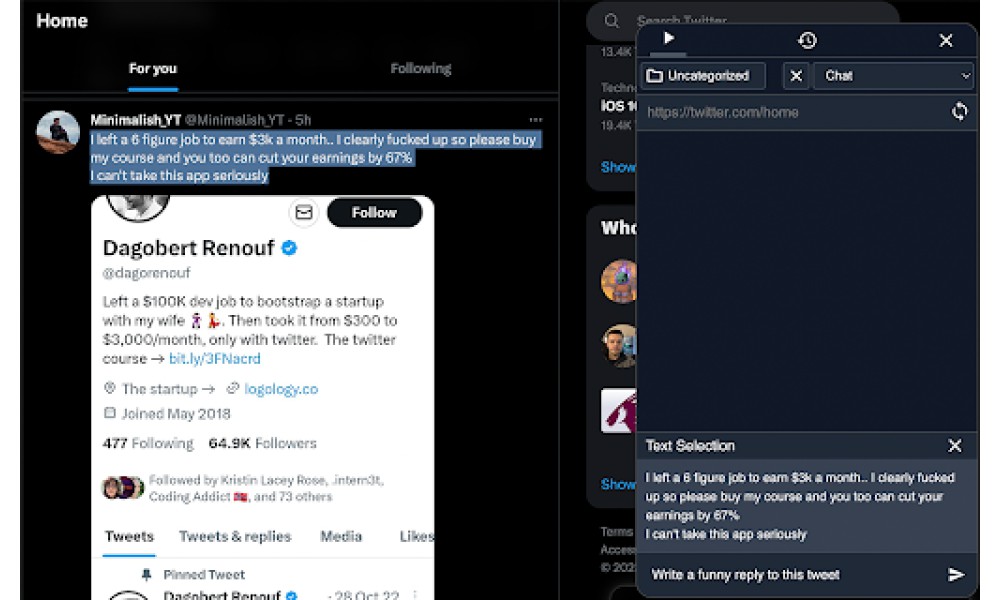Click 'Joined May 2018' text

coord(176,414)
